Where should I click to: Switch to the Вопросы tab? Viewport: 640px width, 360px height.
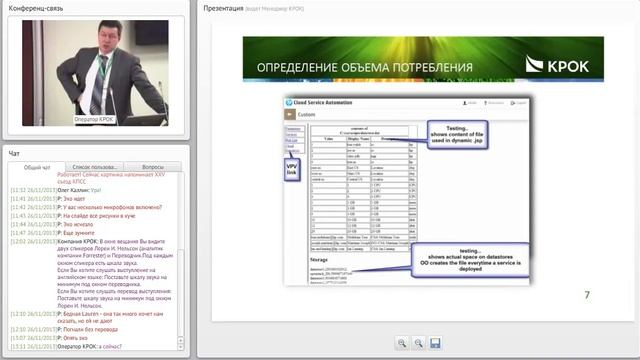[x=153, y=167]
